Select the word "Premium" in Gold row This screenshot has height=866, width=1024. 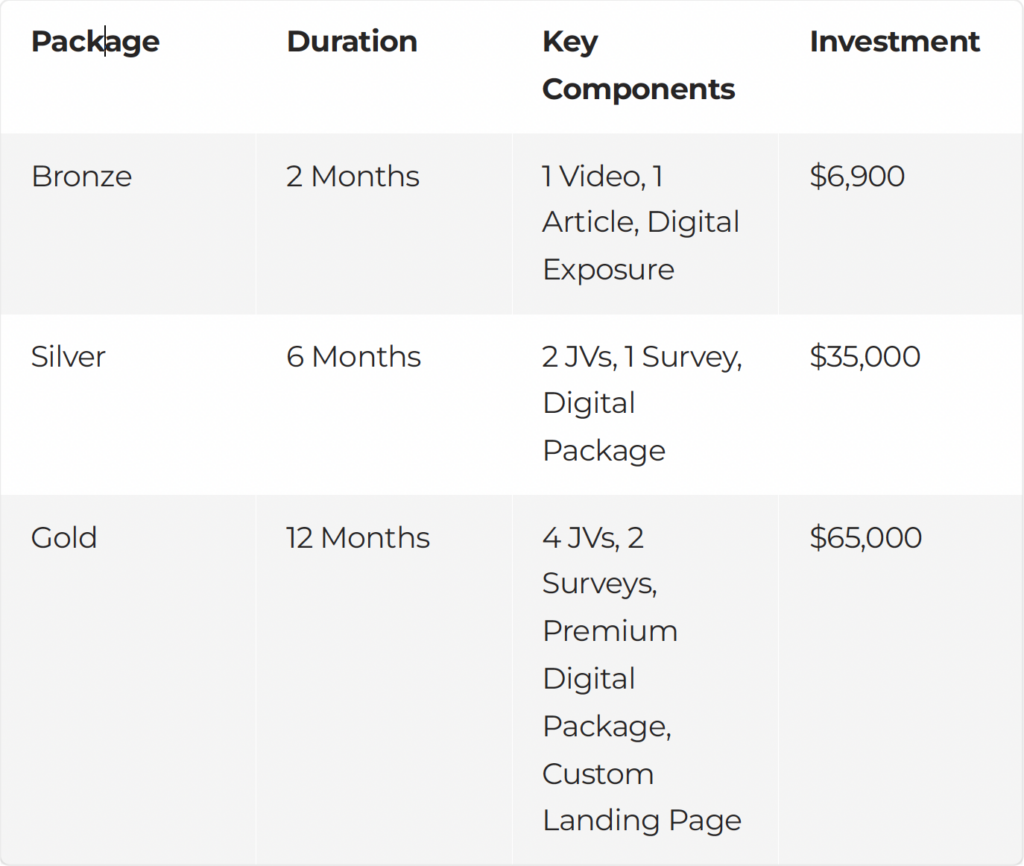(x=610, y=631)
